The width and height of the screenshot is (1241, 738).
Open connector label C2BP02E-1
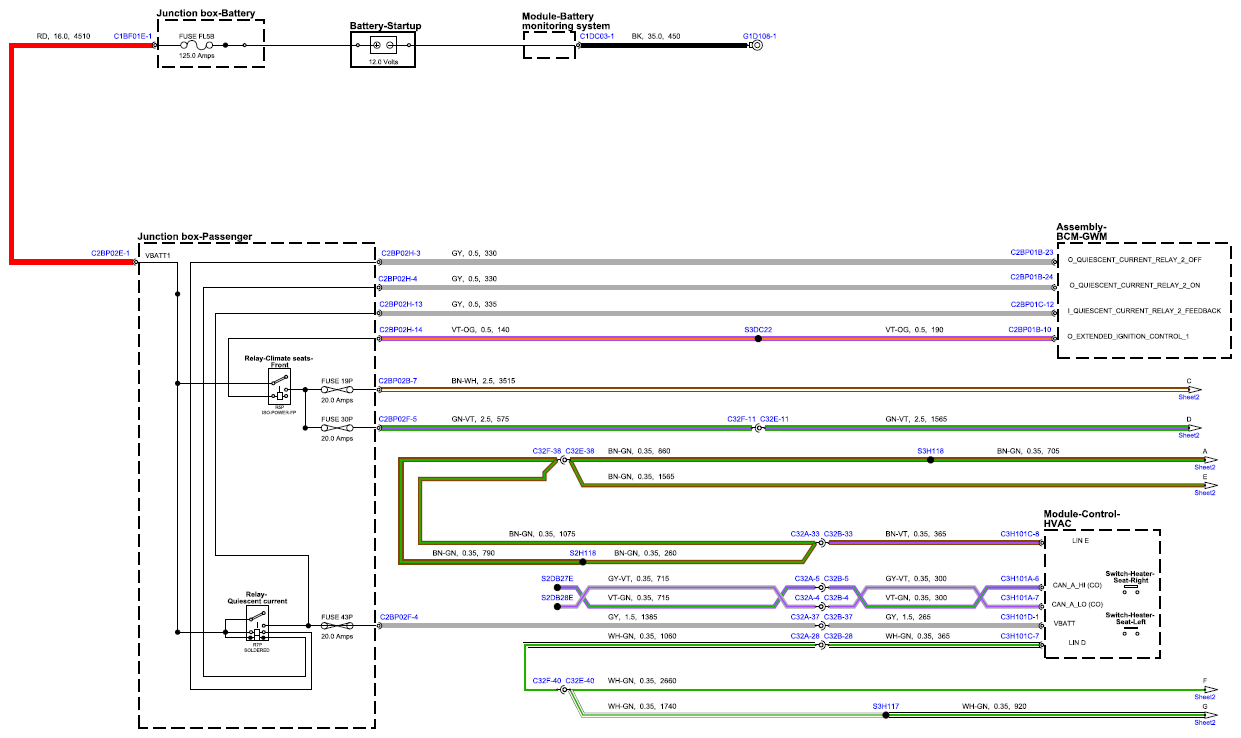pos(111,254)
